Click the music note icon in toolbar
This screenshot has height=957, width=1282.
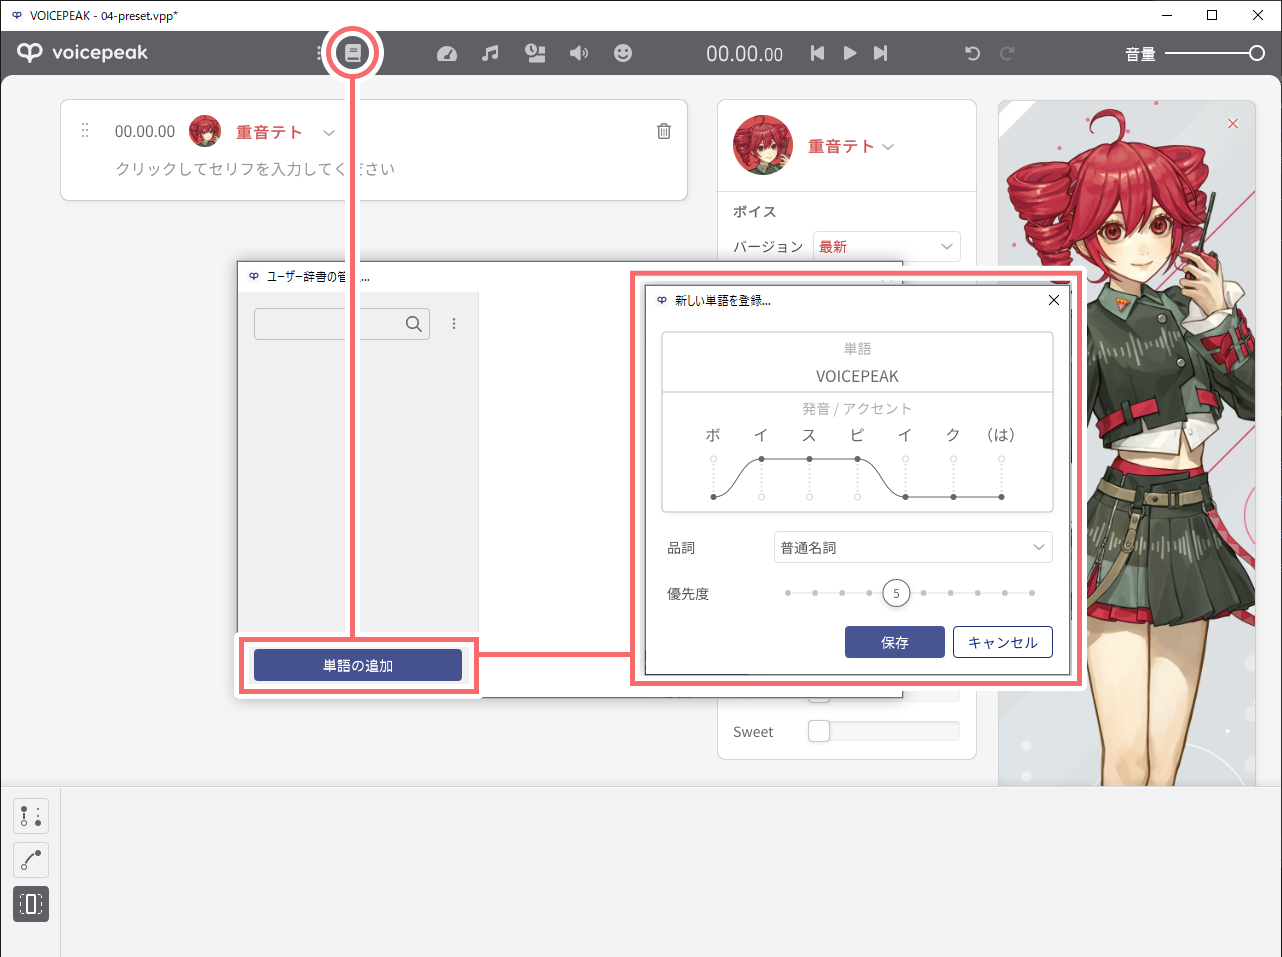490,53
